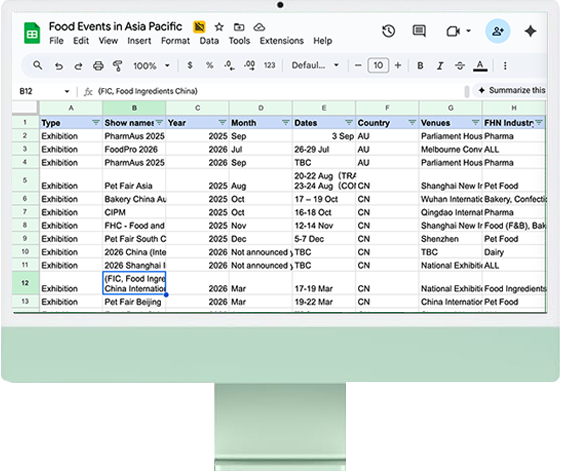Image resolution: width=562 pixels, height=471 pixels.
Task: Open the File menu
Action: tap(56, 41)
